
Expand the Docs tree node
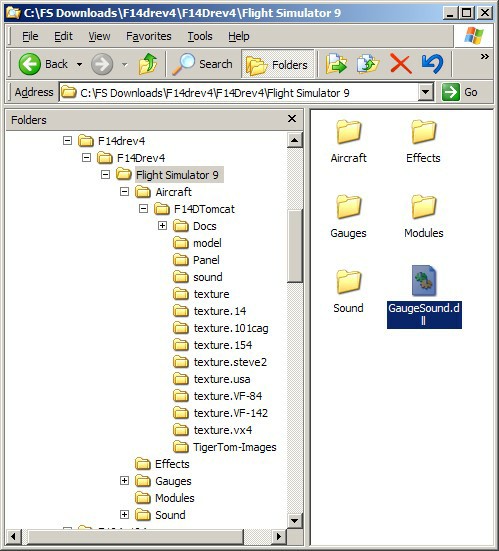point(162,226)
